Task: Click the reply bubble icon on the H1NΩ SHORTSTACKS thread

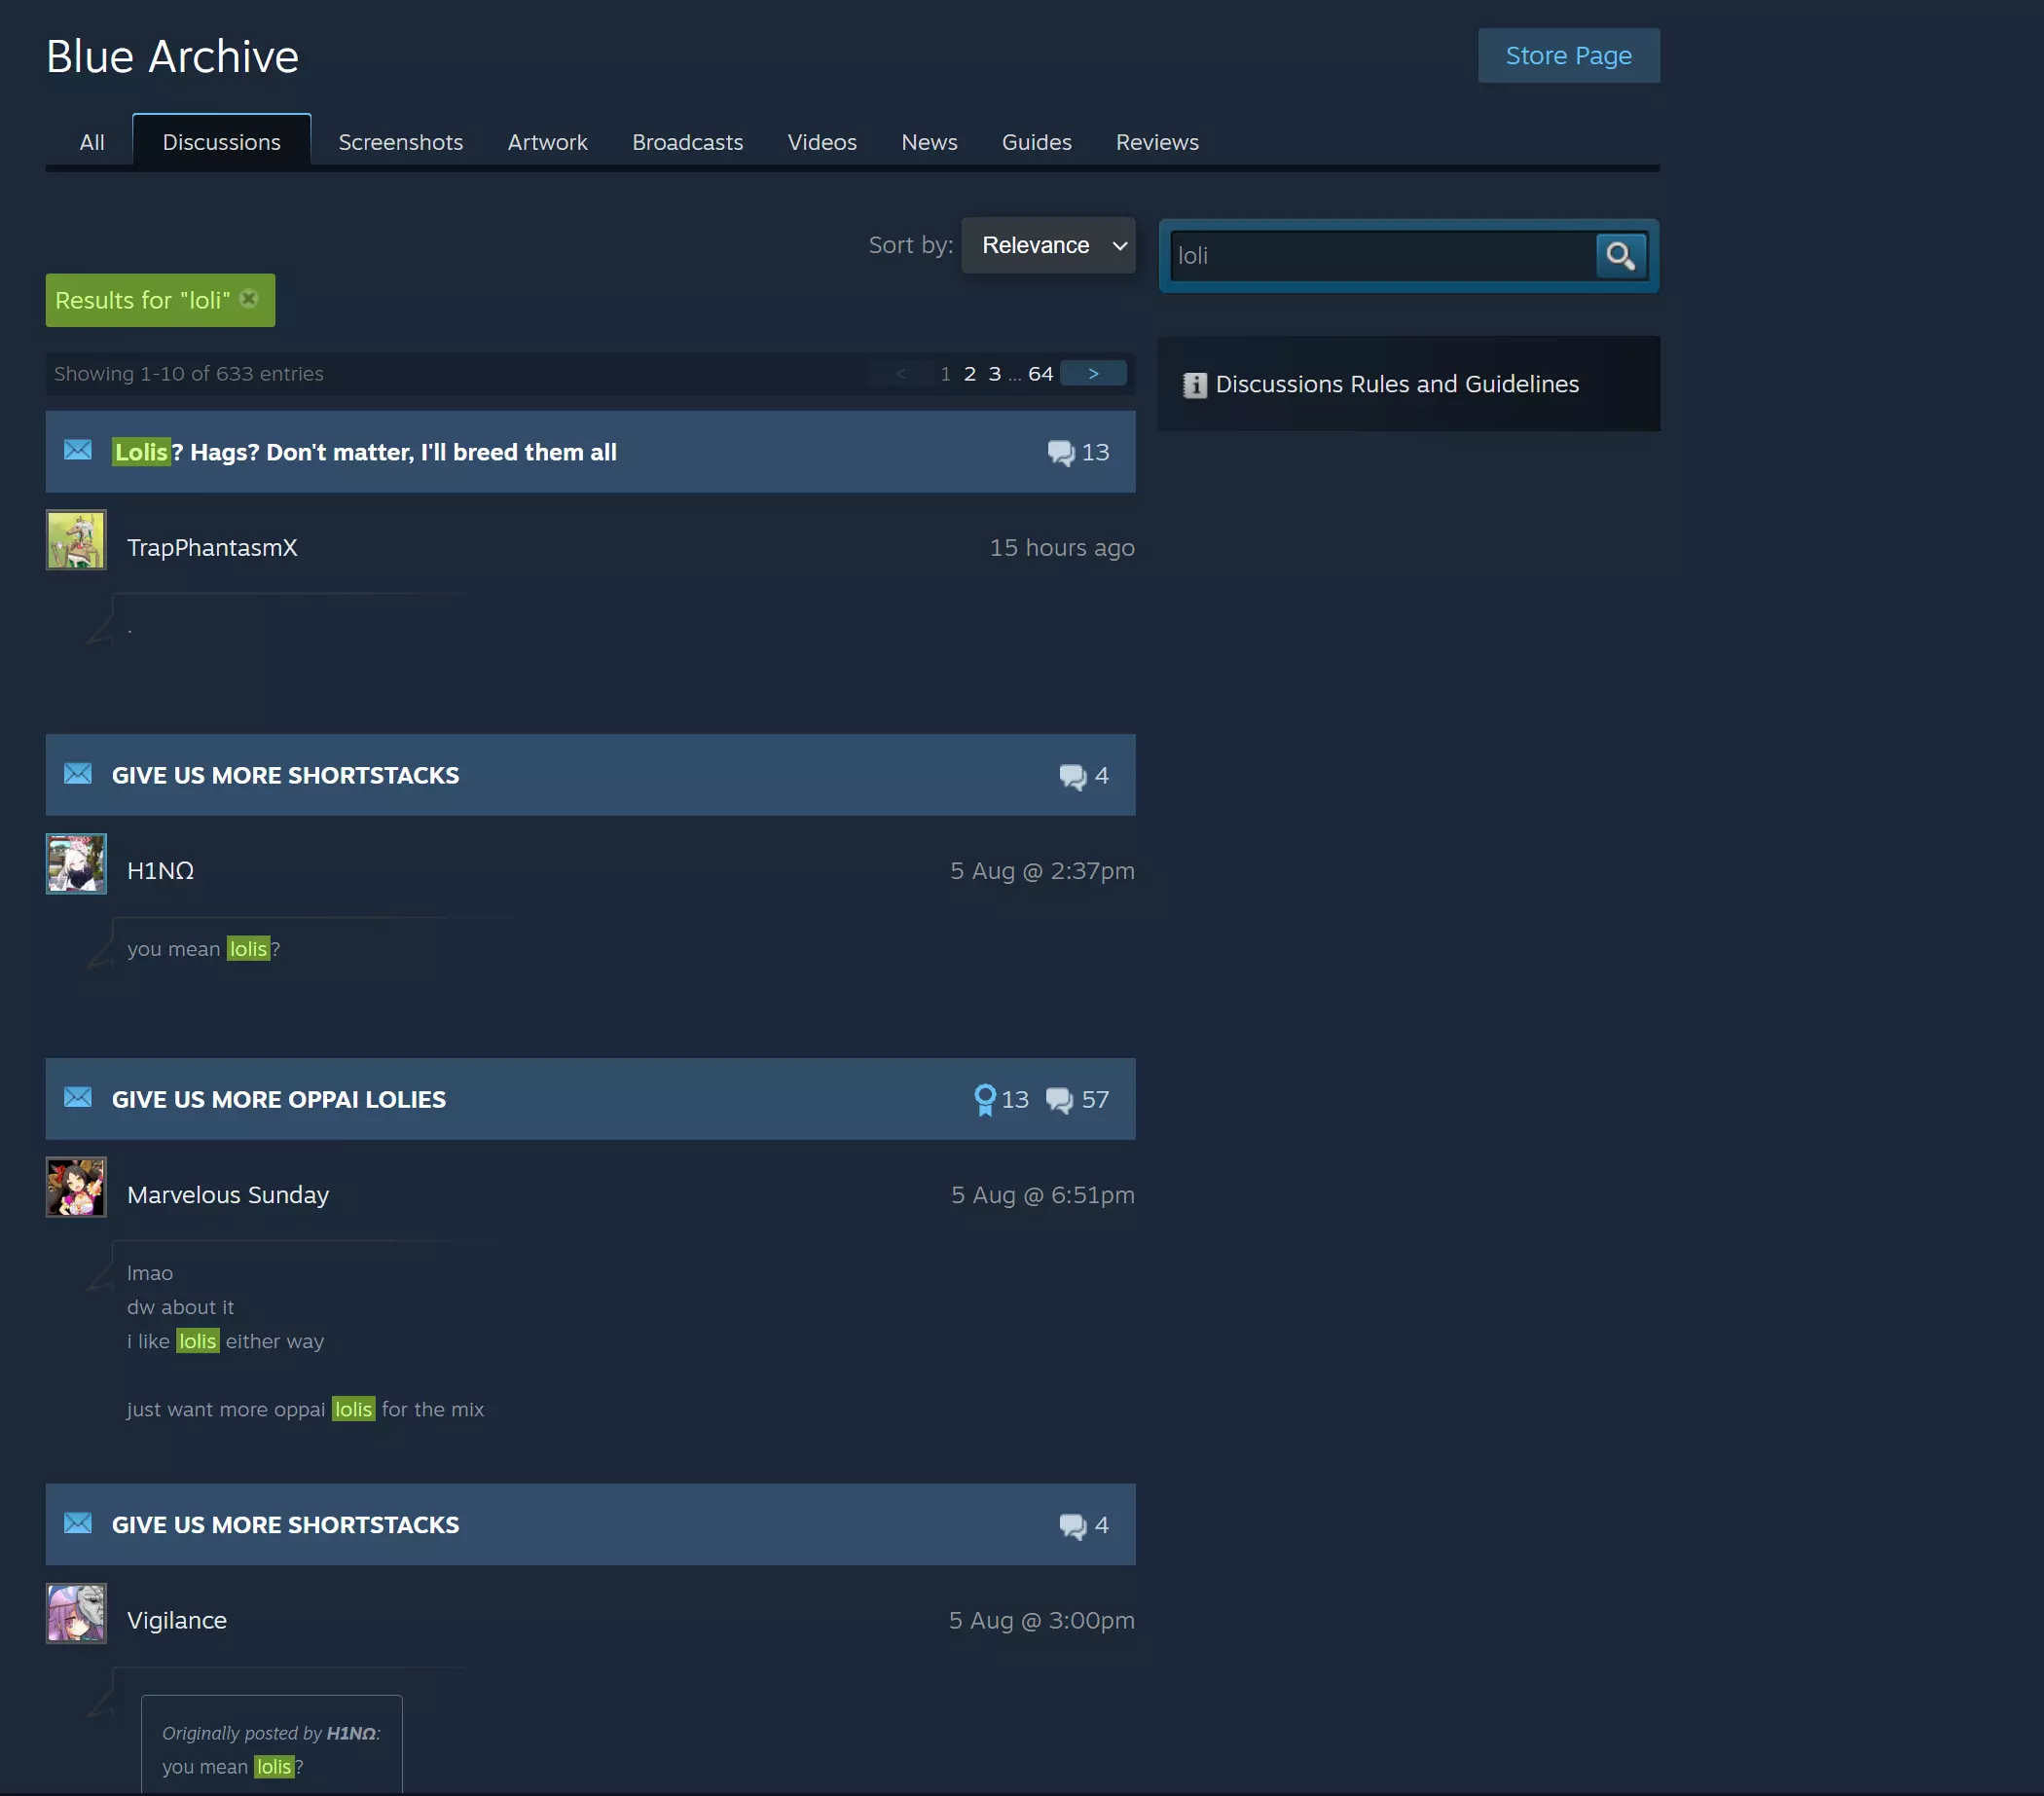Action: click(1072, 777)
